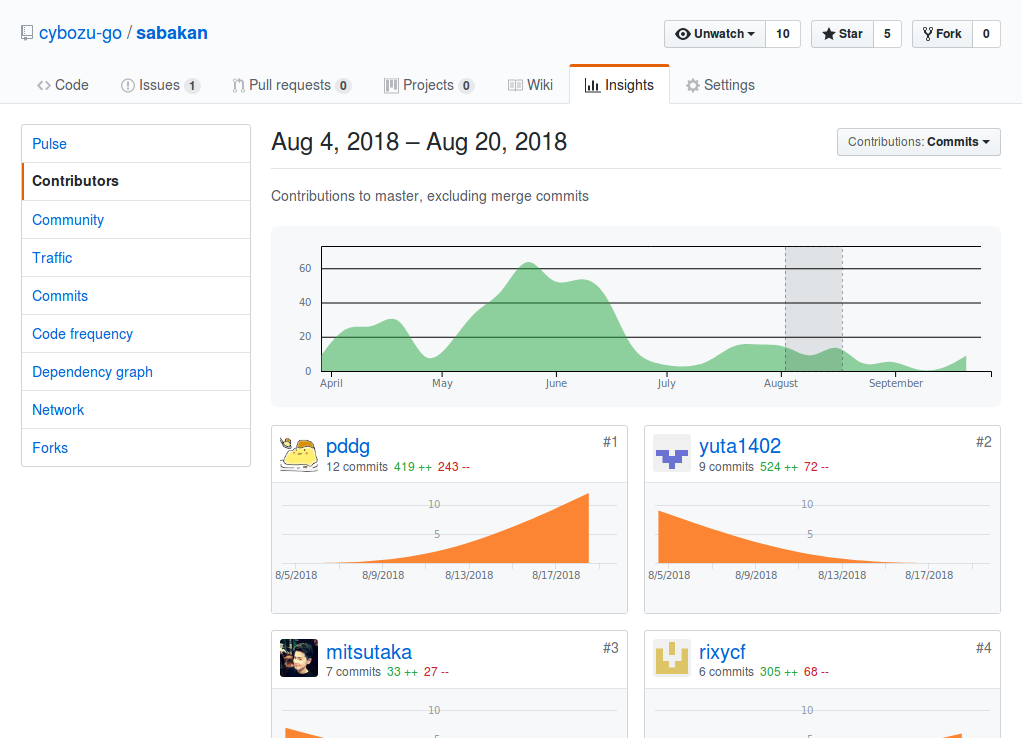Click pddg's orange commit activity chart
Image resolution: width=1022 pixels, height=738 pixels.
coord(450,529)
